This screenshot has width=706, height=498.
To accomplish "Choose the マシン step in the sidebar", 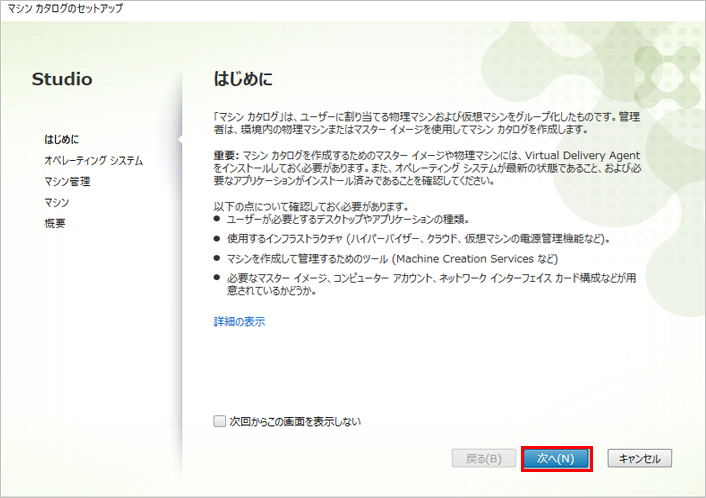I will coord(56,202).
